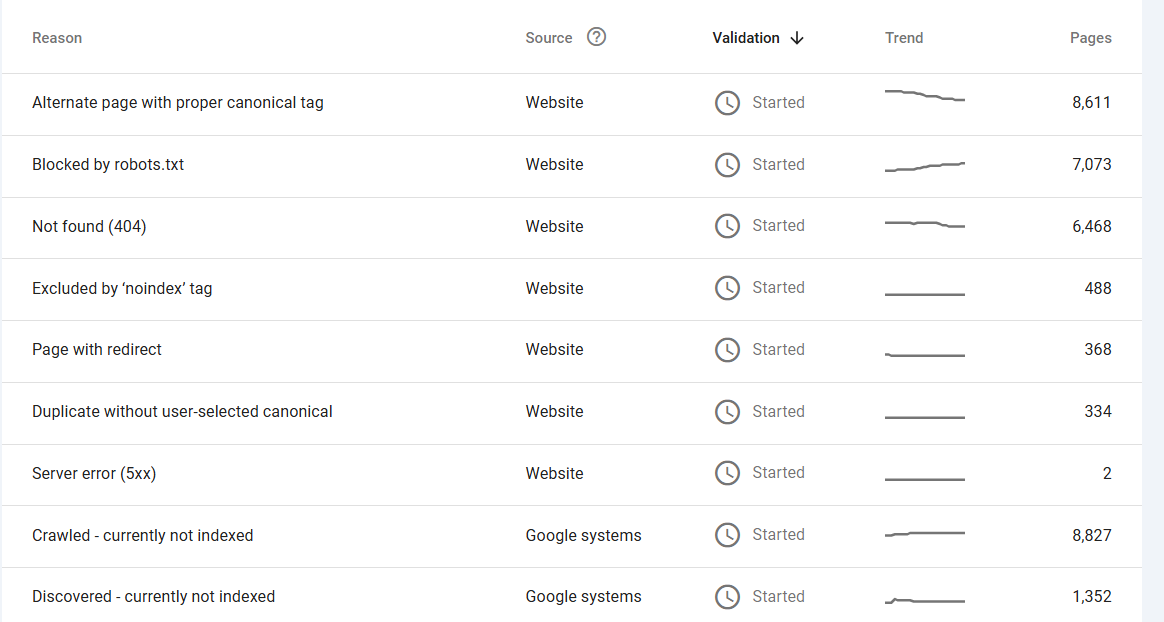Open 'Alternate page with proper canonical tag' reason
Screen dimensions: 1164x622
click(177, 102)
